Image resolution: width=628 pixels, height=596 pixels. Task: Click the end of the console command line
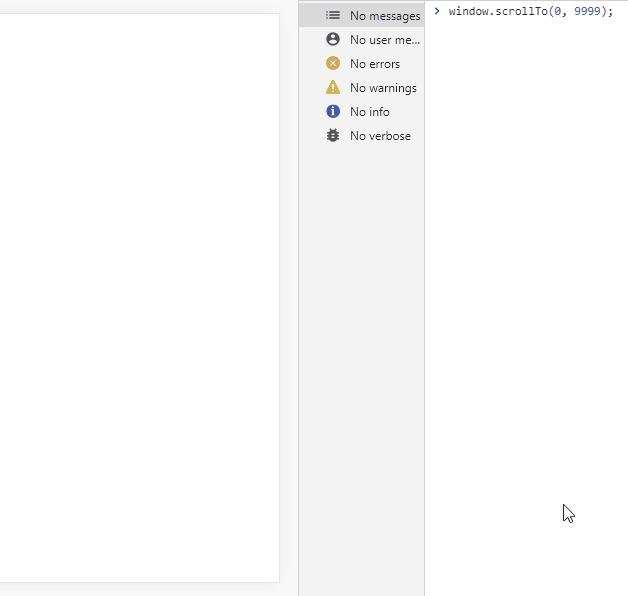(x=613, y=12)
